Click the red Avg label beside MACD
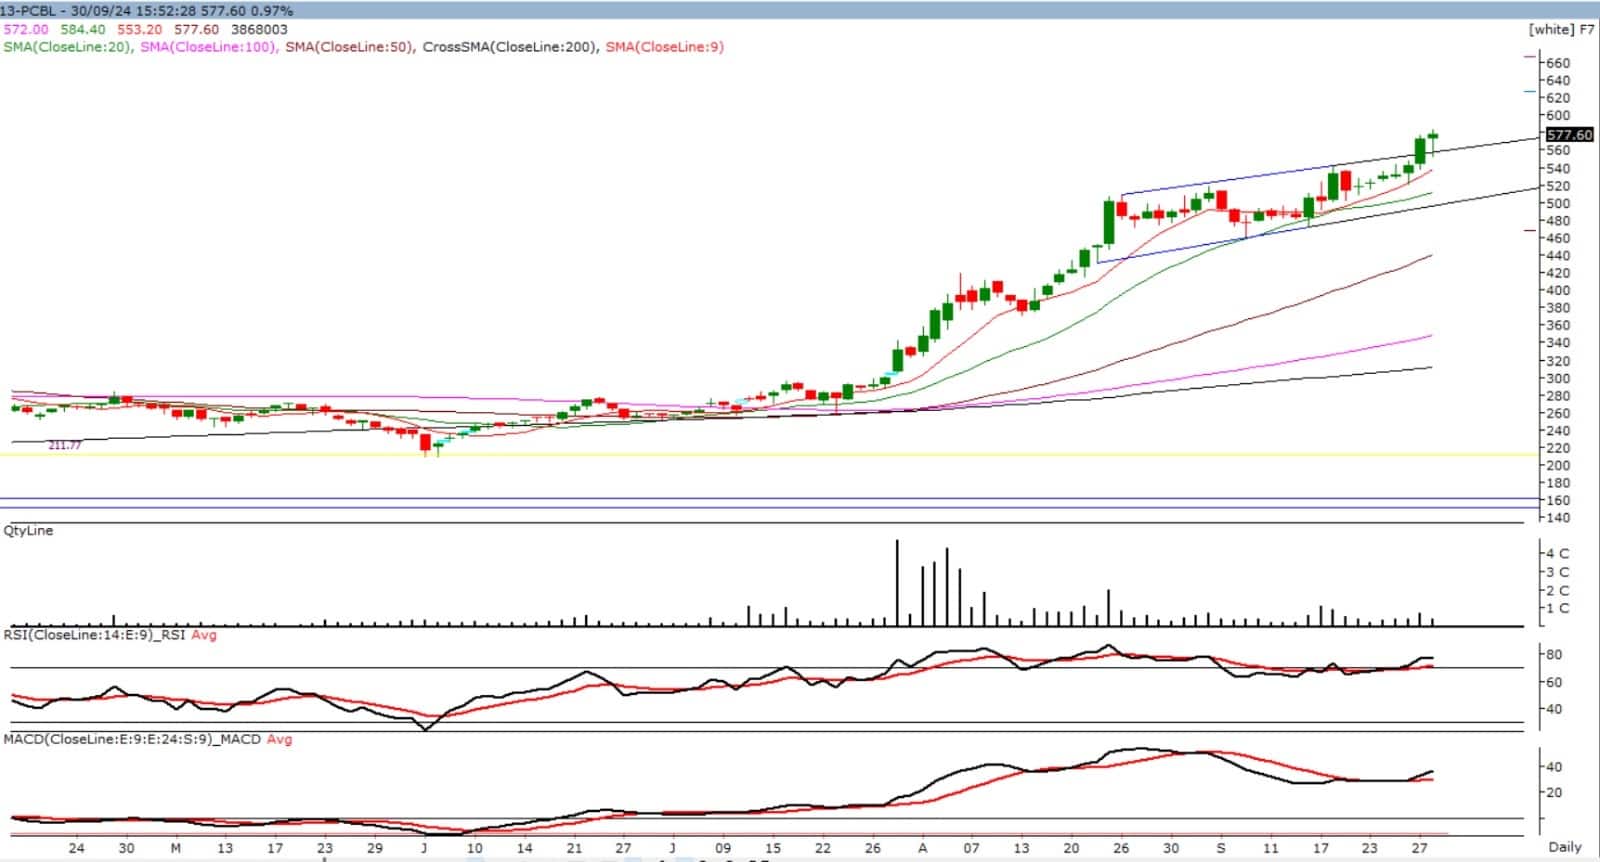 (x=279, y=739)
